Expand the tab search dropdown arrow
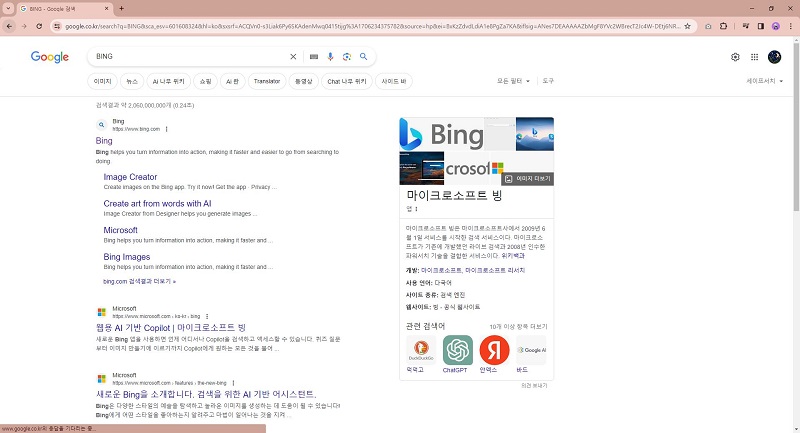The width and height of the screenshot is (800, 433). coord(8,8)
